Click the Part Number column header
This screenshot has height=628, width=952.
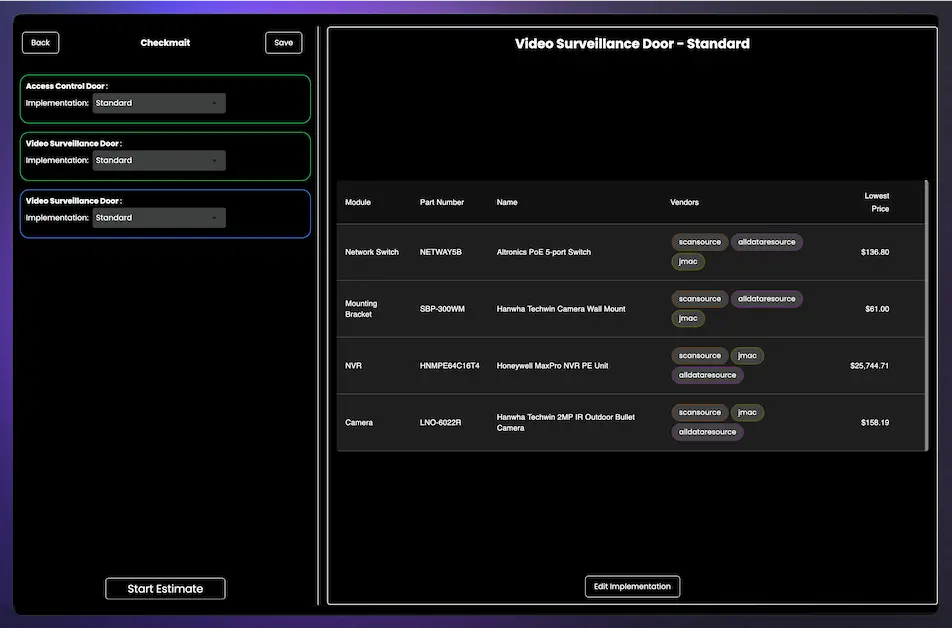441,202
